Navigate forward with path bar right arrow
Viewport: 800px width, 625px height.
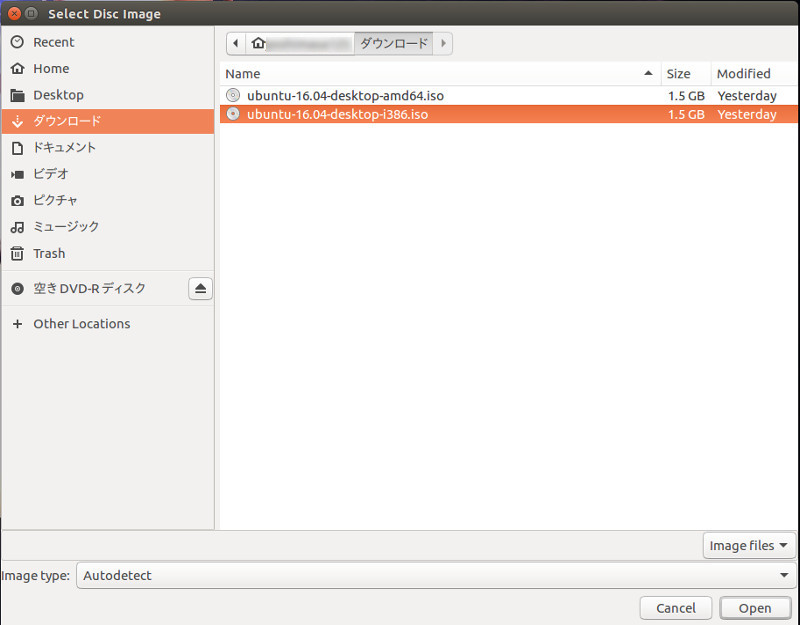coord(443,43)
